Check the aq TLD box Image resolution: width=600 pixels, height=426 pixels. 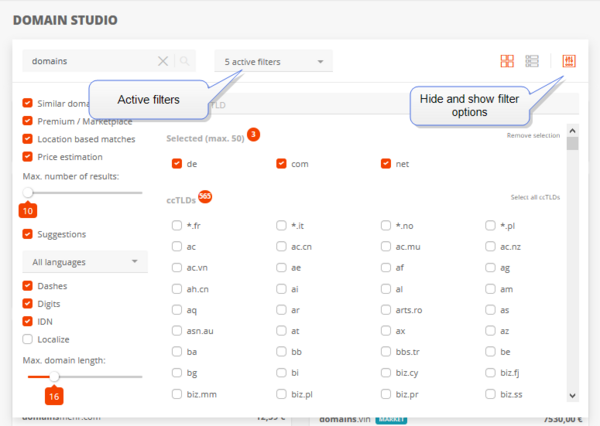(177, 310)
